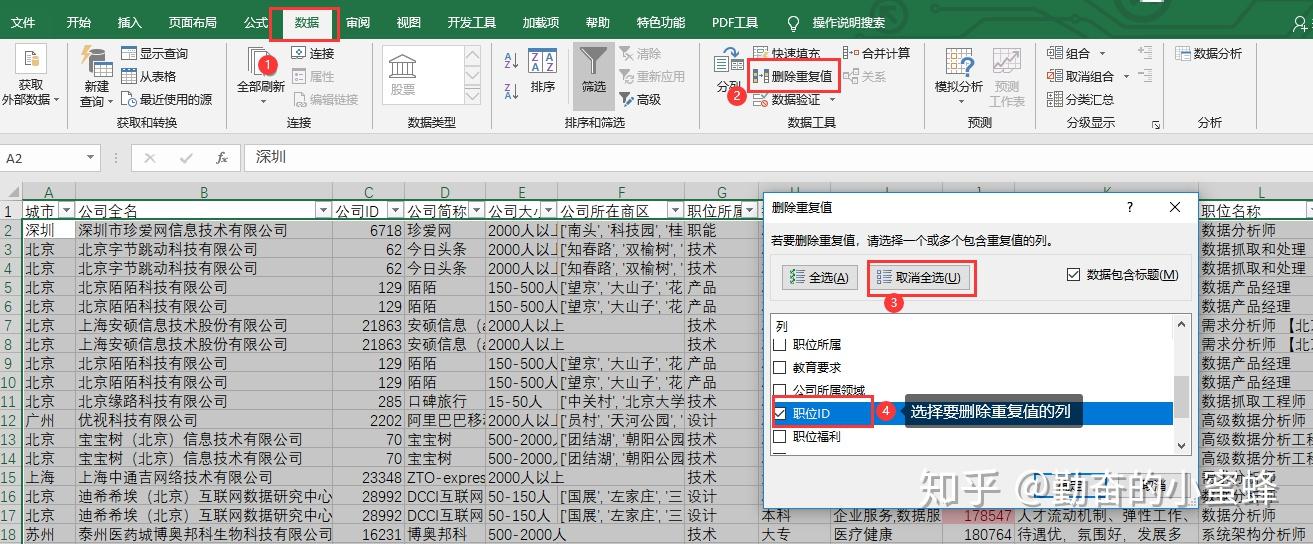Image resolution: width=1313 pixels, height=544 pixels.
Task: Open the 公司全名 column filter dropdown
Action: point(323,211)
